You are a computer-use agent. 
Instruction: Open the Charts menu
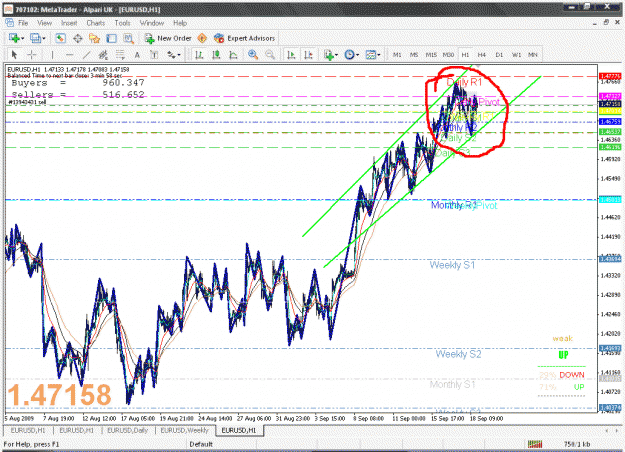click(x=96, y=23)
